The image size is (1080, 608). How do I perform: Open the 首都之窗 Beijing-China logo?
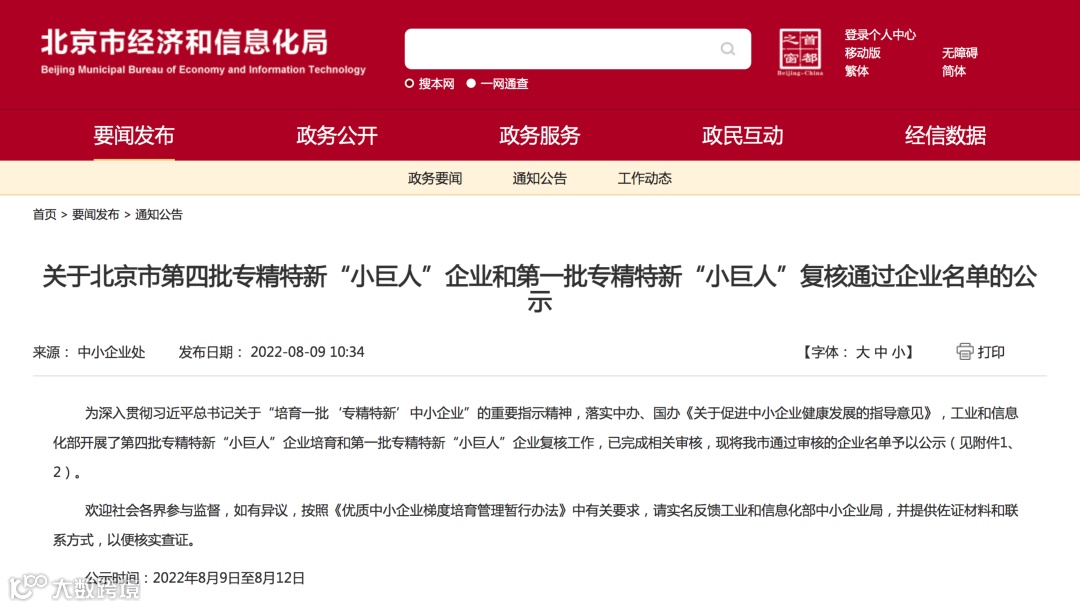(800, 52)
